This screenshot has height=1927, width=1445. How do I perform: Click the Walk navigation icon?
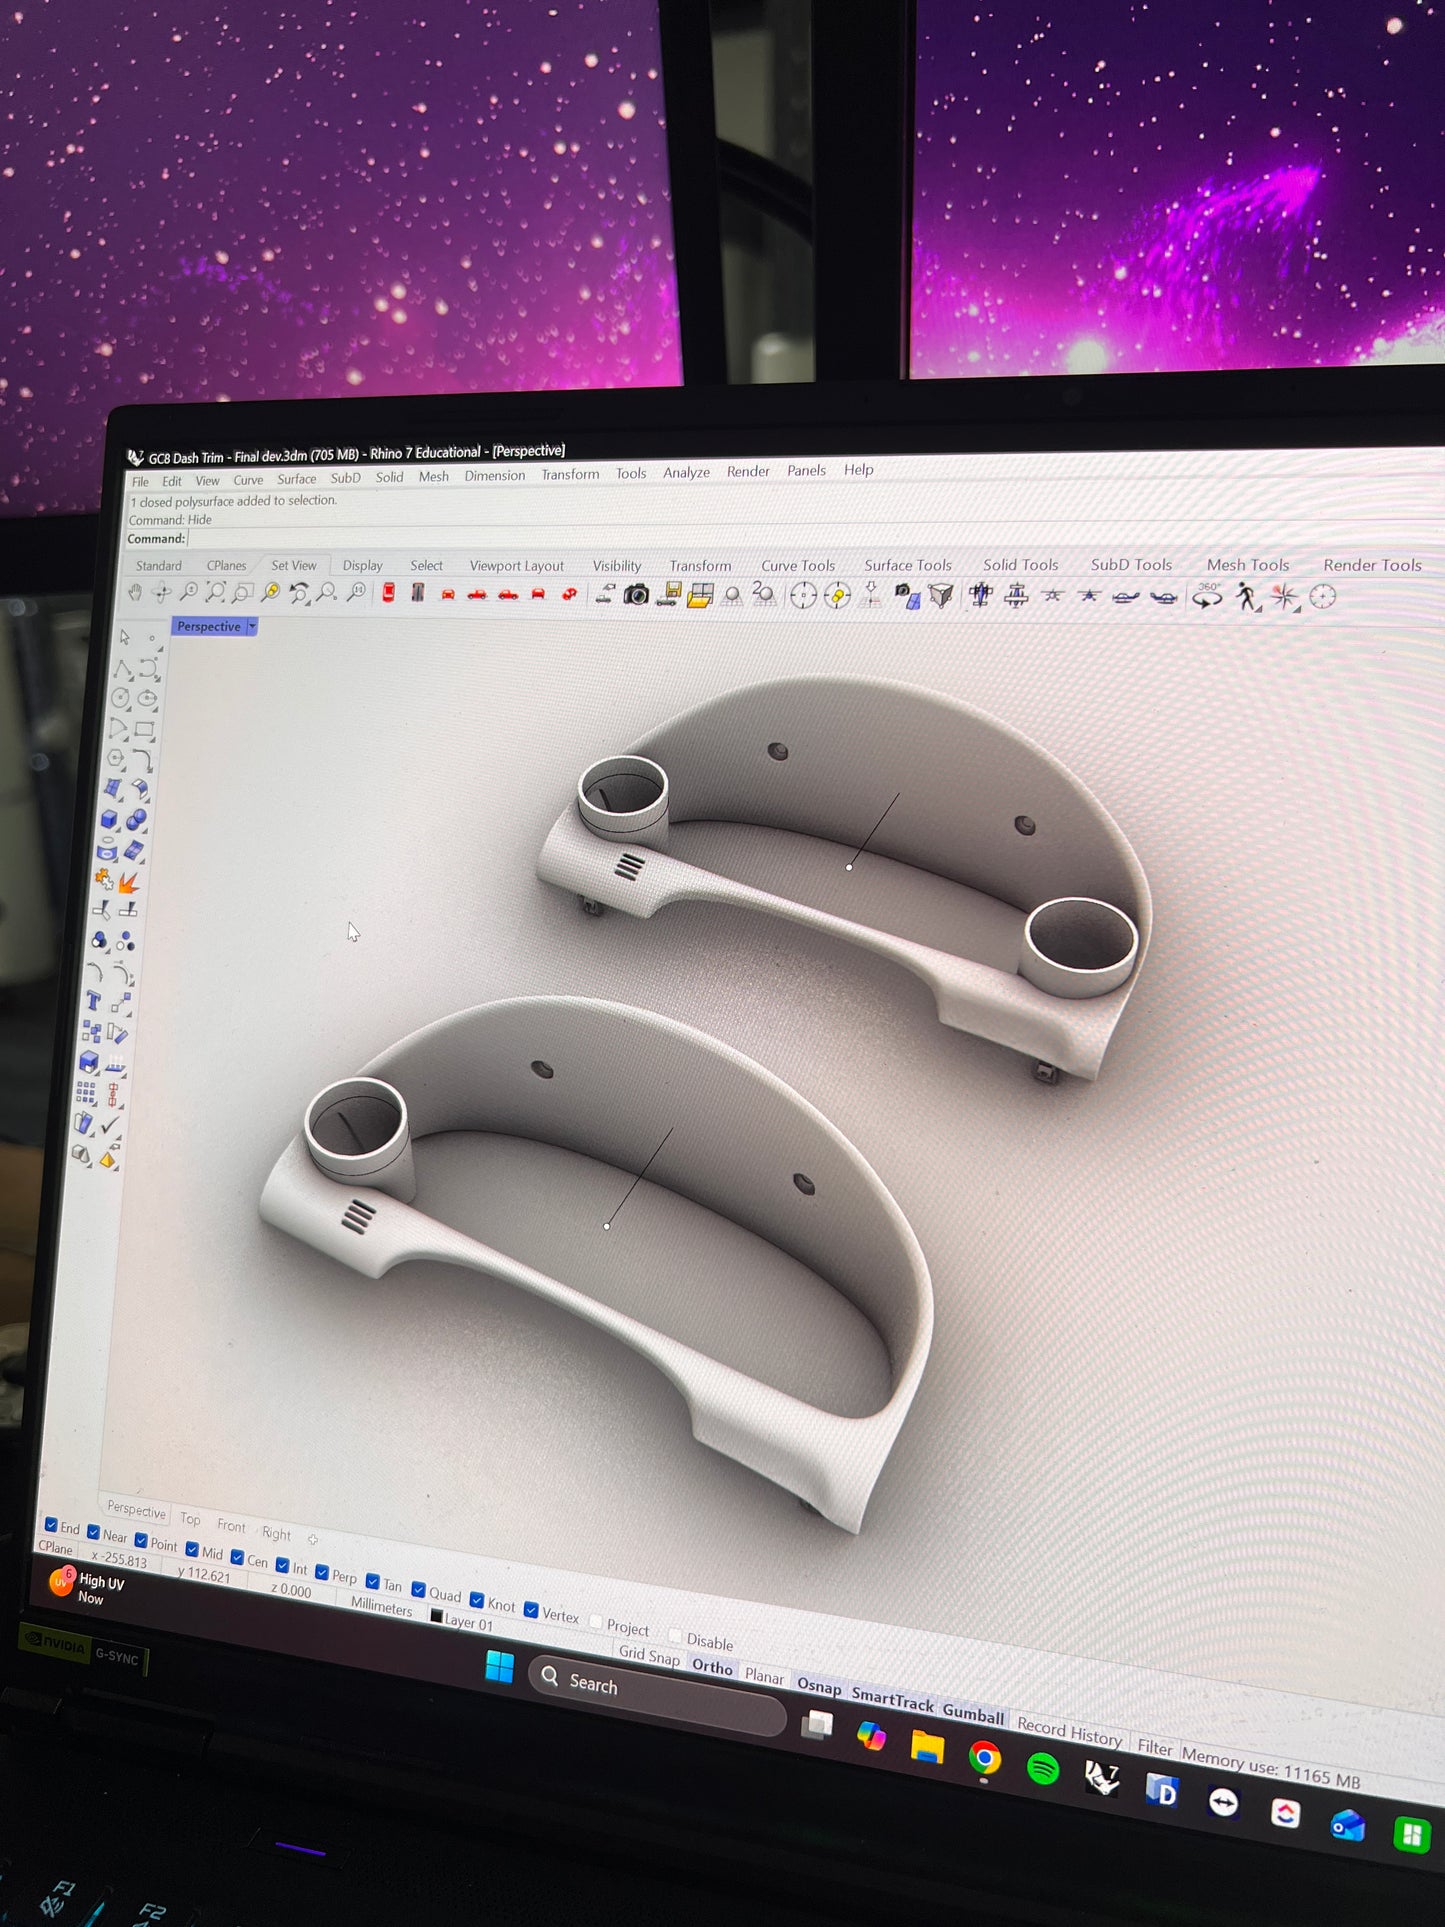pyautogui.click(x=1246, y=597)
